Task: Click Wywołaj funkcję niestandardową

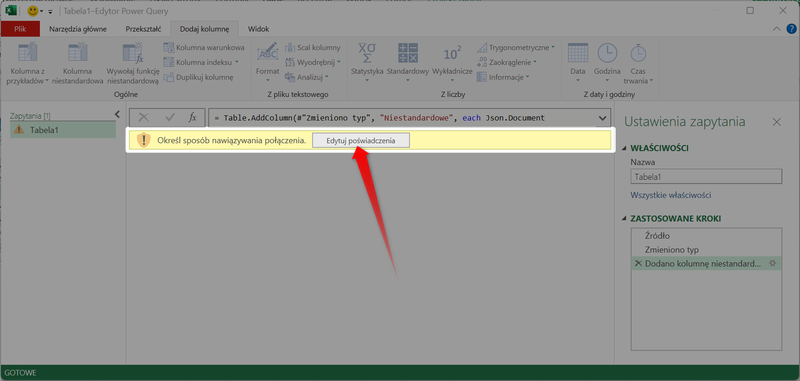Action: [133, 64]
